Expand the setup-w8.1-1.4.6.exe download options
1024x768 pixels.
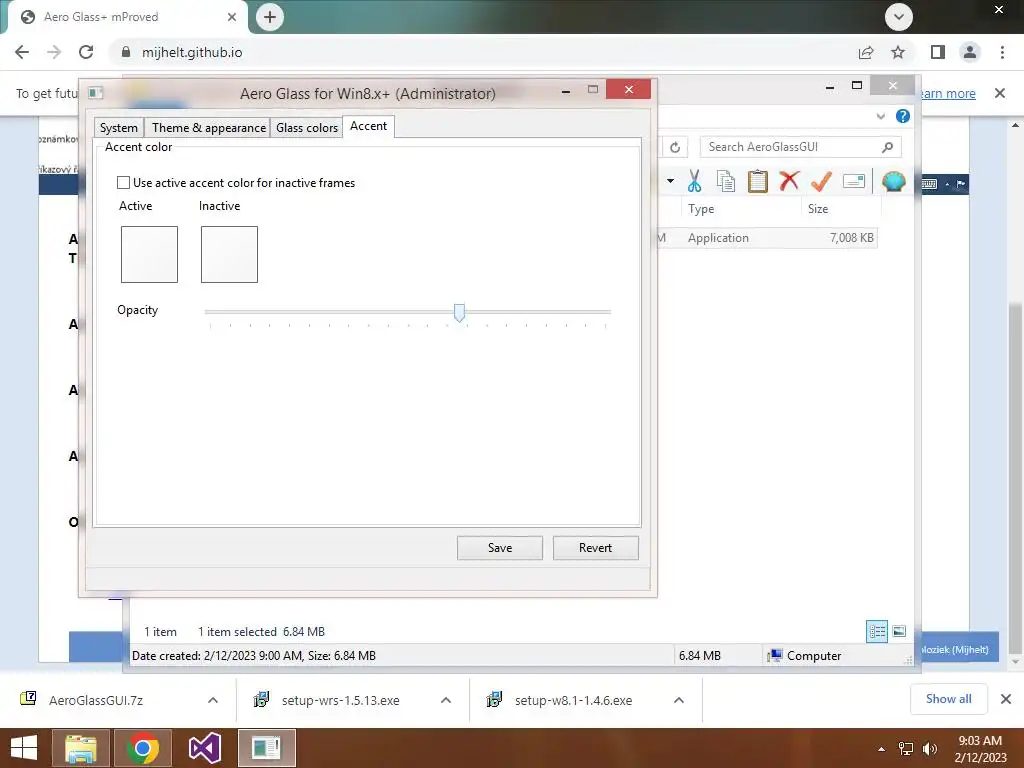tap(679, 700)
